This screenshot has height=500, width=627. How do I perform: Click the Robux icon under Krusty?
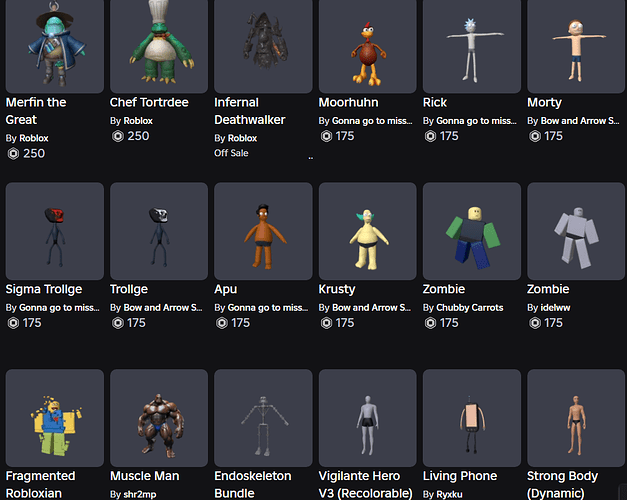coord(326,323)
